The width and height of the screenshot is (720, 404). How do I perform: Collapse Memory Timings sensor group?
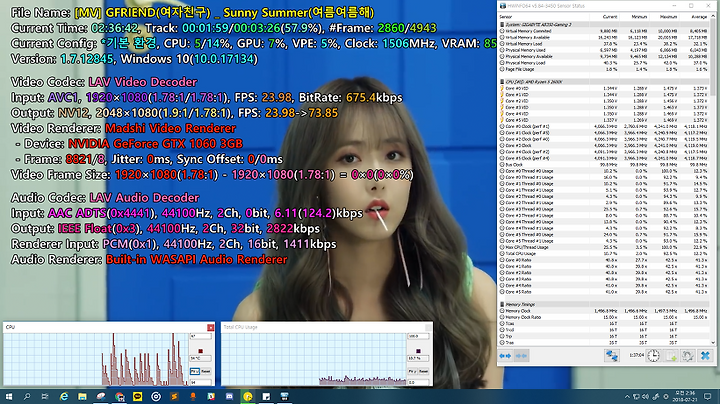(502, 304)
